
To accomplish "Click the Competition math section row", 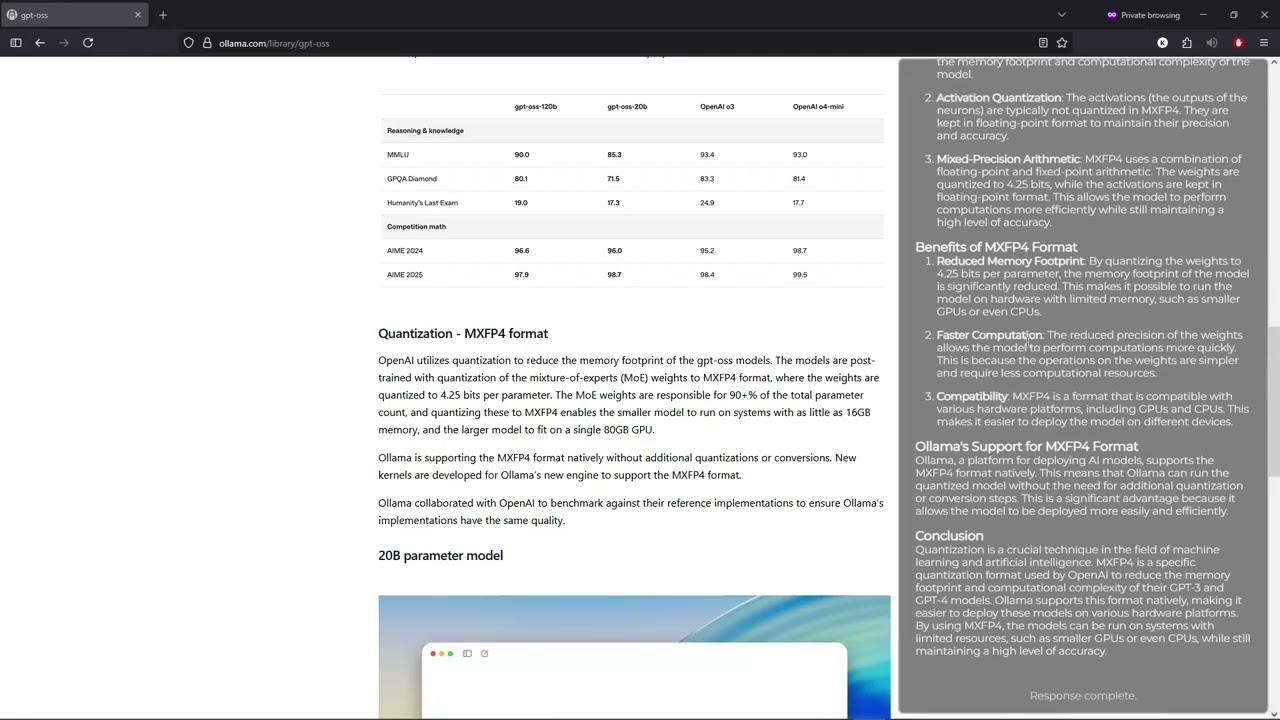I will tap(632, 227).
